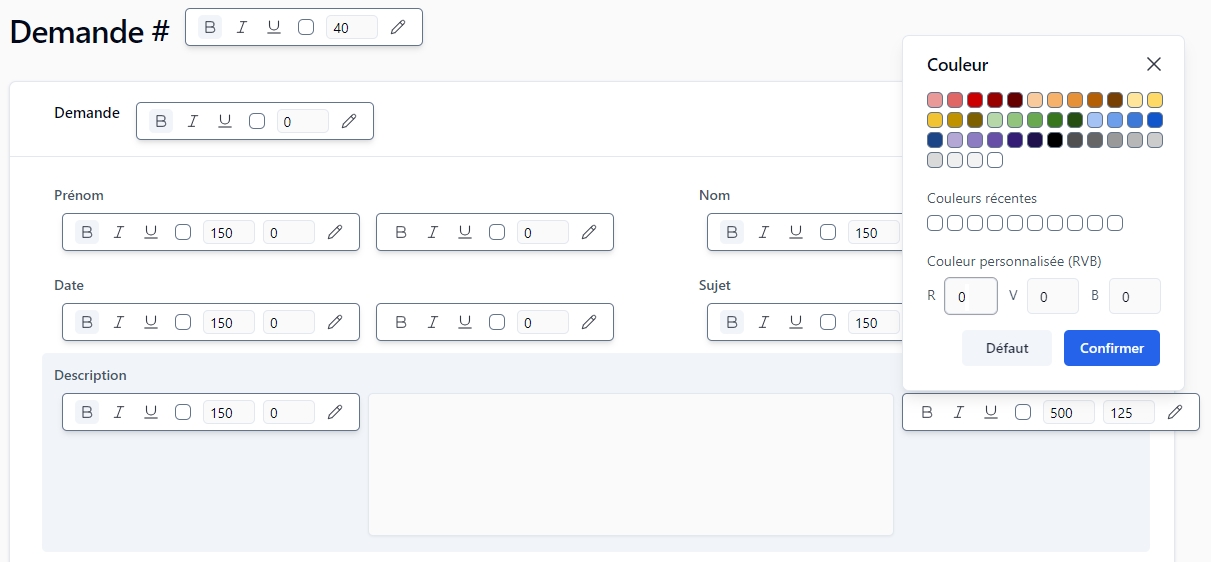Screen dimensions: 1211x562
Task: Click pencil icon in toolbar with 125 value
Action: [1175, 412]
